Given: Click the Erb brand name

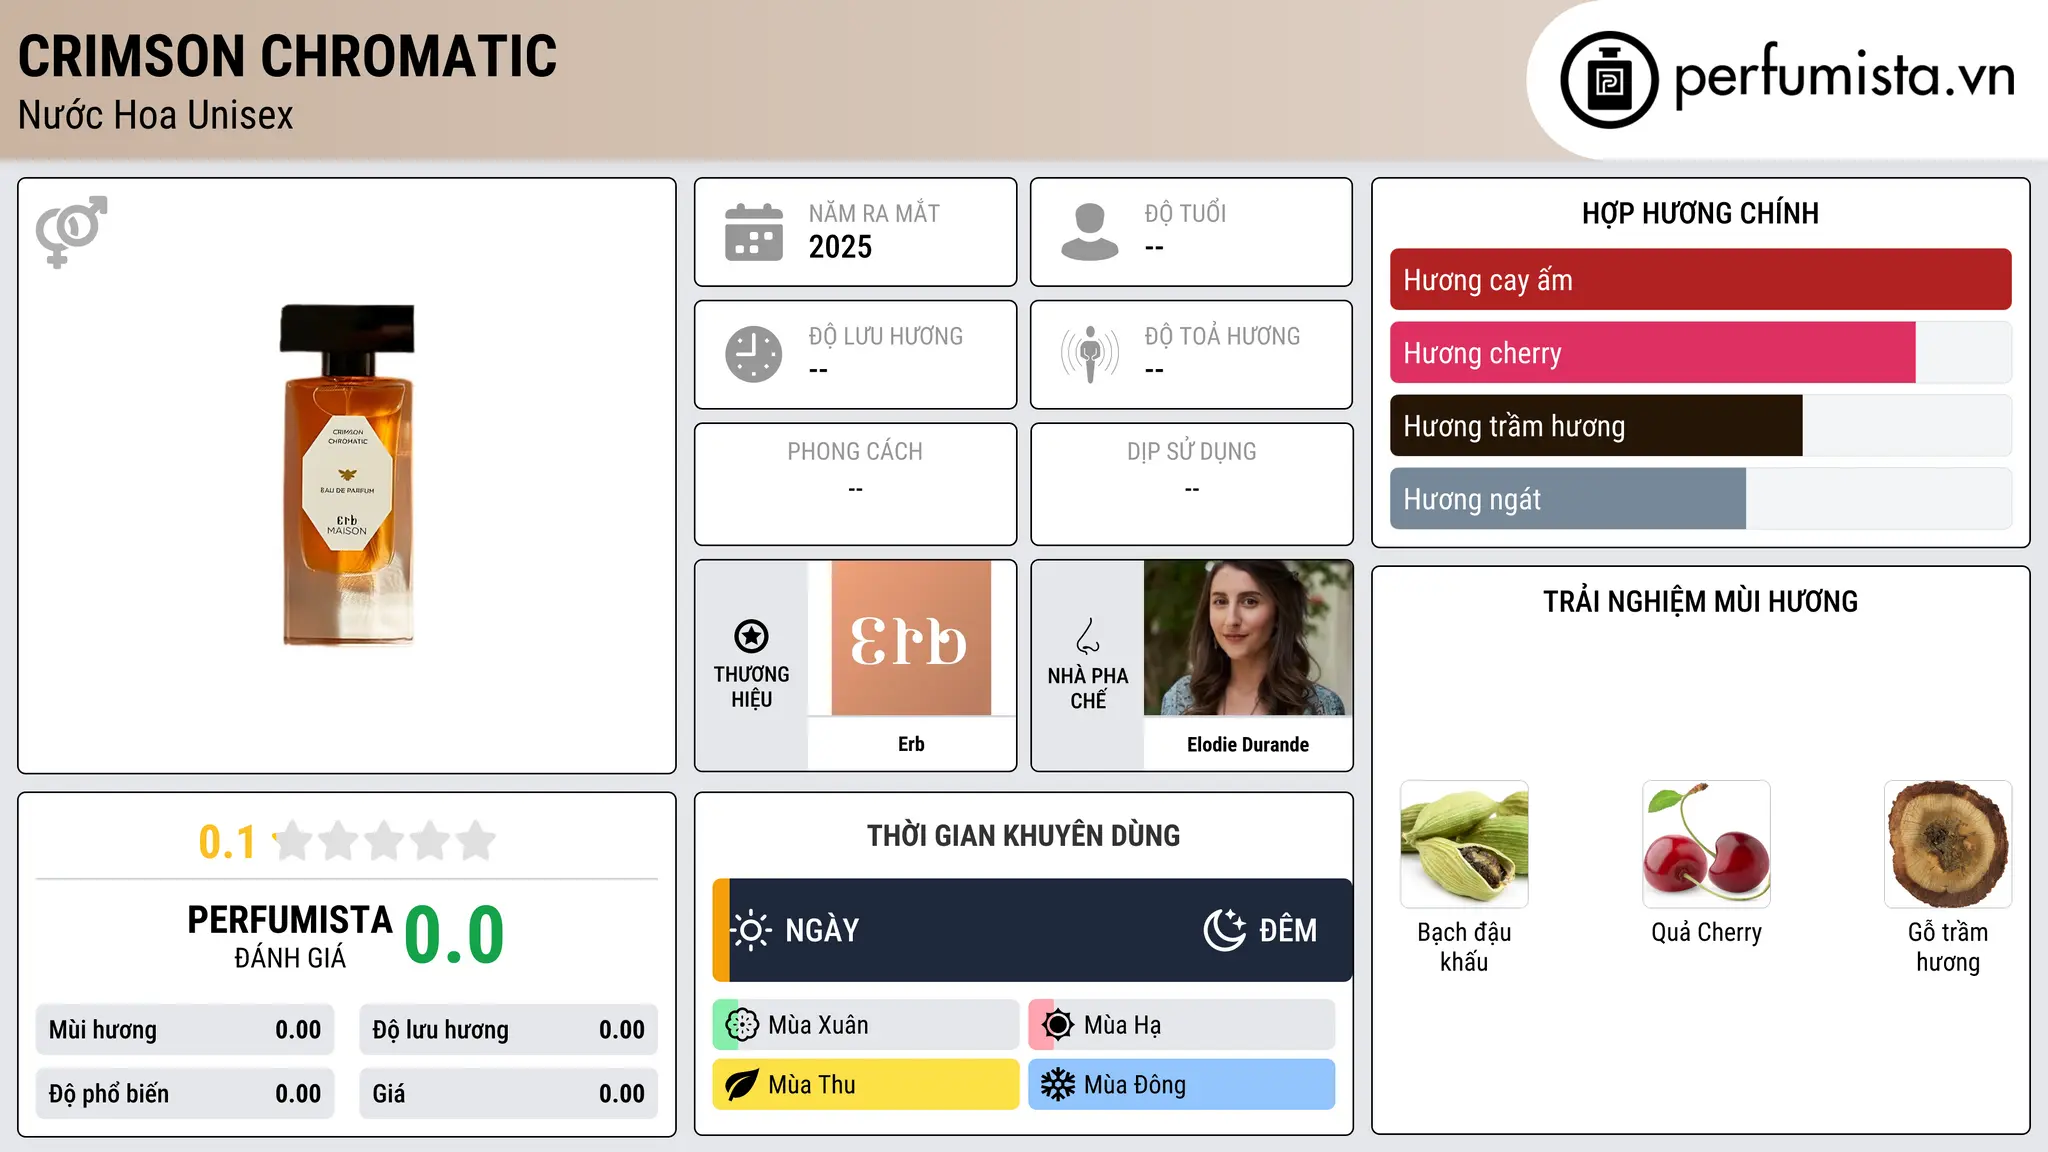Looking at the screenshot, I should click(x=911, y=744).
